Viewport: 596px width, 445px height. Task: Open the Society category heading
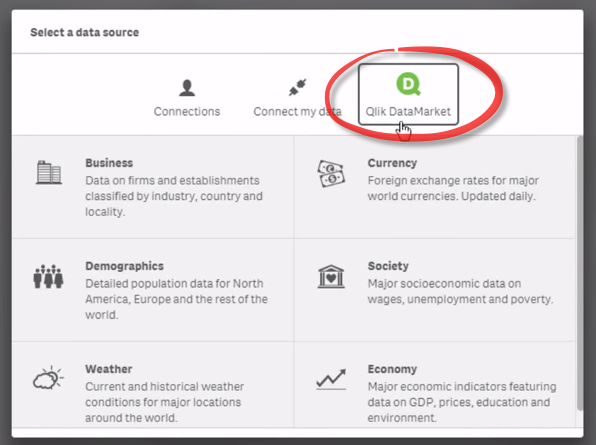[x=388, y=266]
